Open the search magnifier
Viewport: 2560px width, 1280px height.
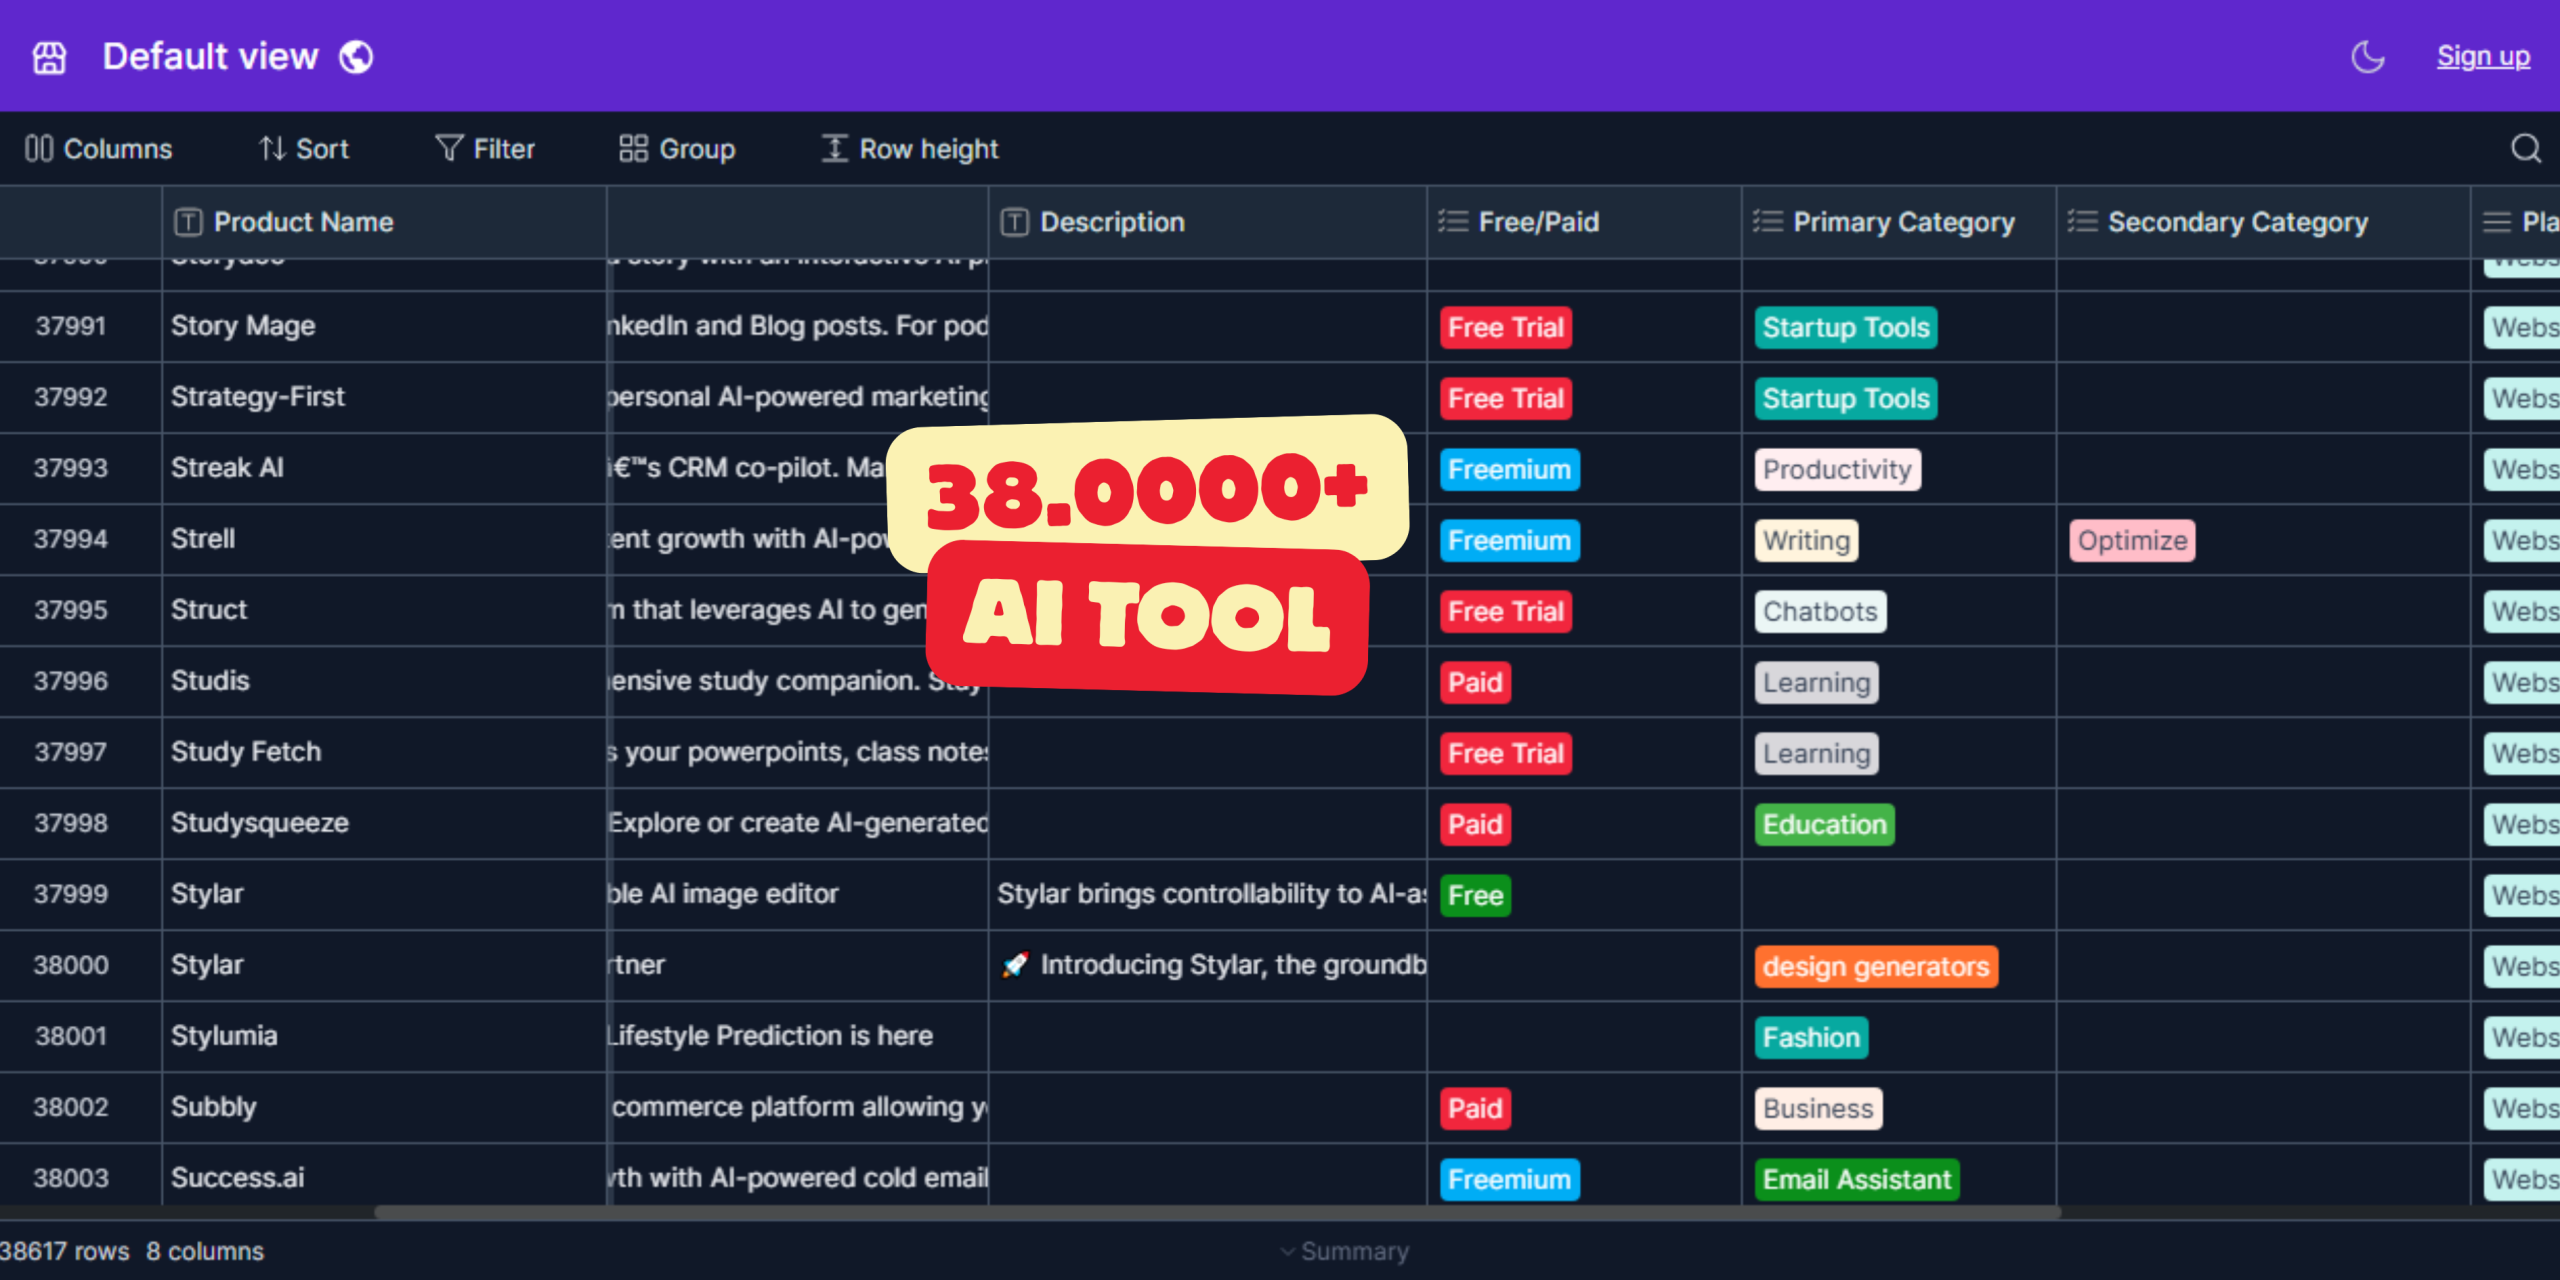pyautogui.click(x=2526, y=148)
